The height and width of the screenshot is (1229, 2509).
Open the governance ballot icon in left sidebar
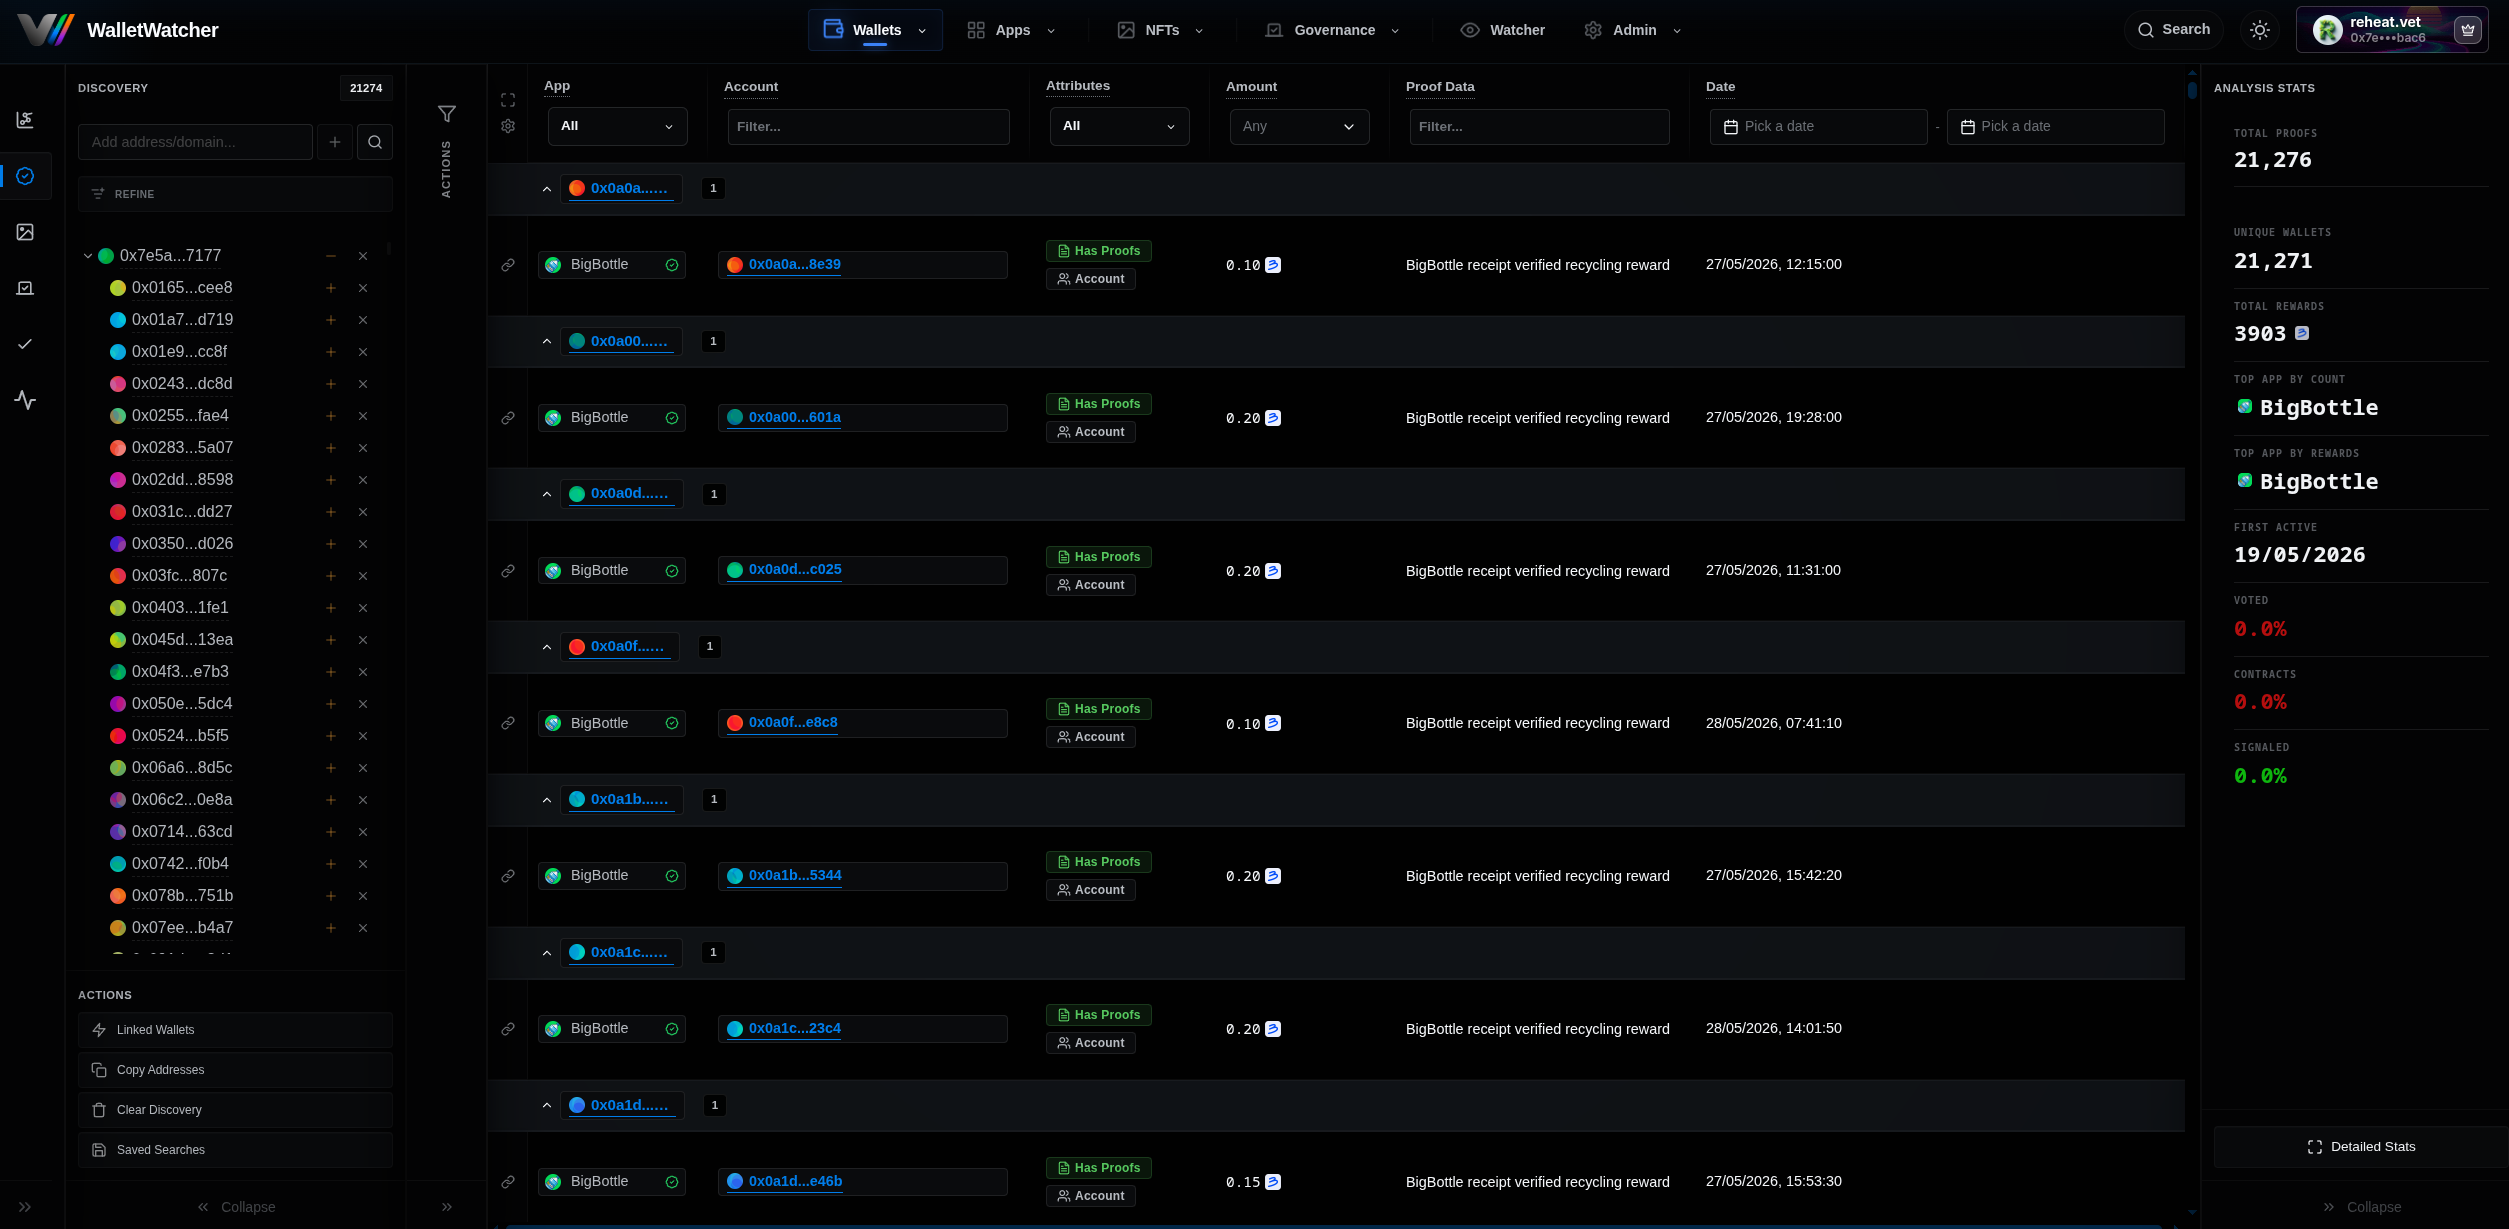[x=25, y=288]
